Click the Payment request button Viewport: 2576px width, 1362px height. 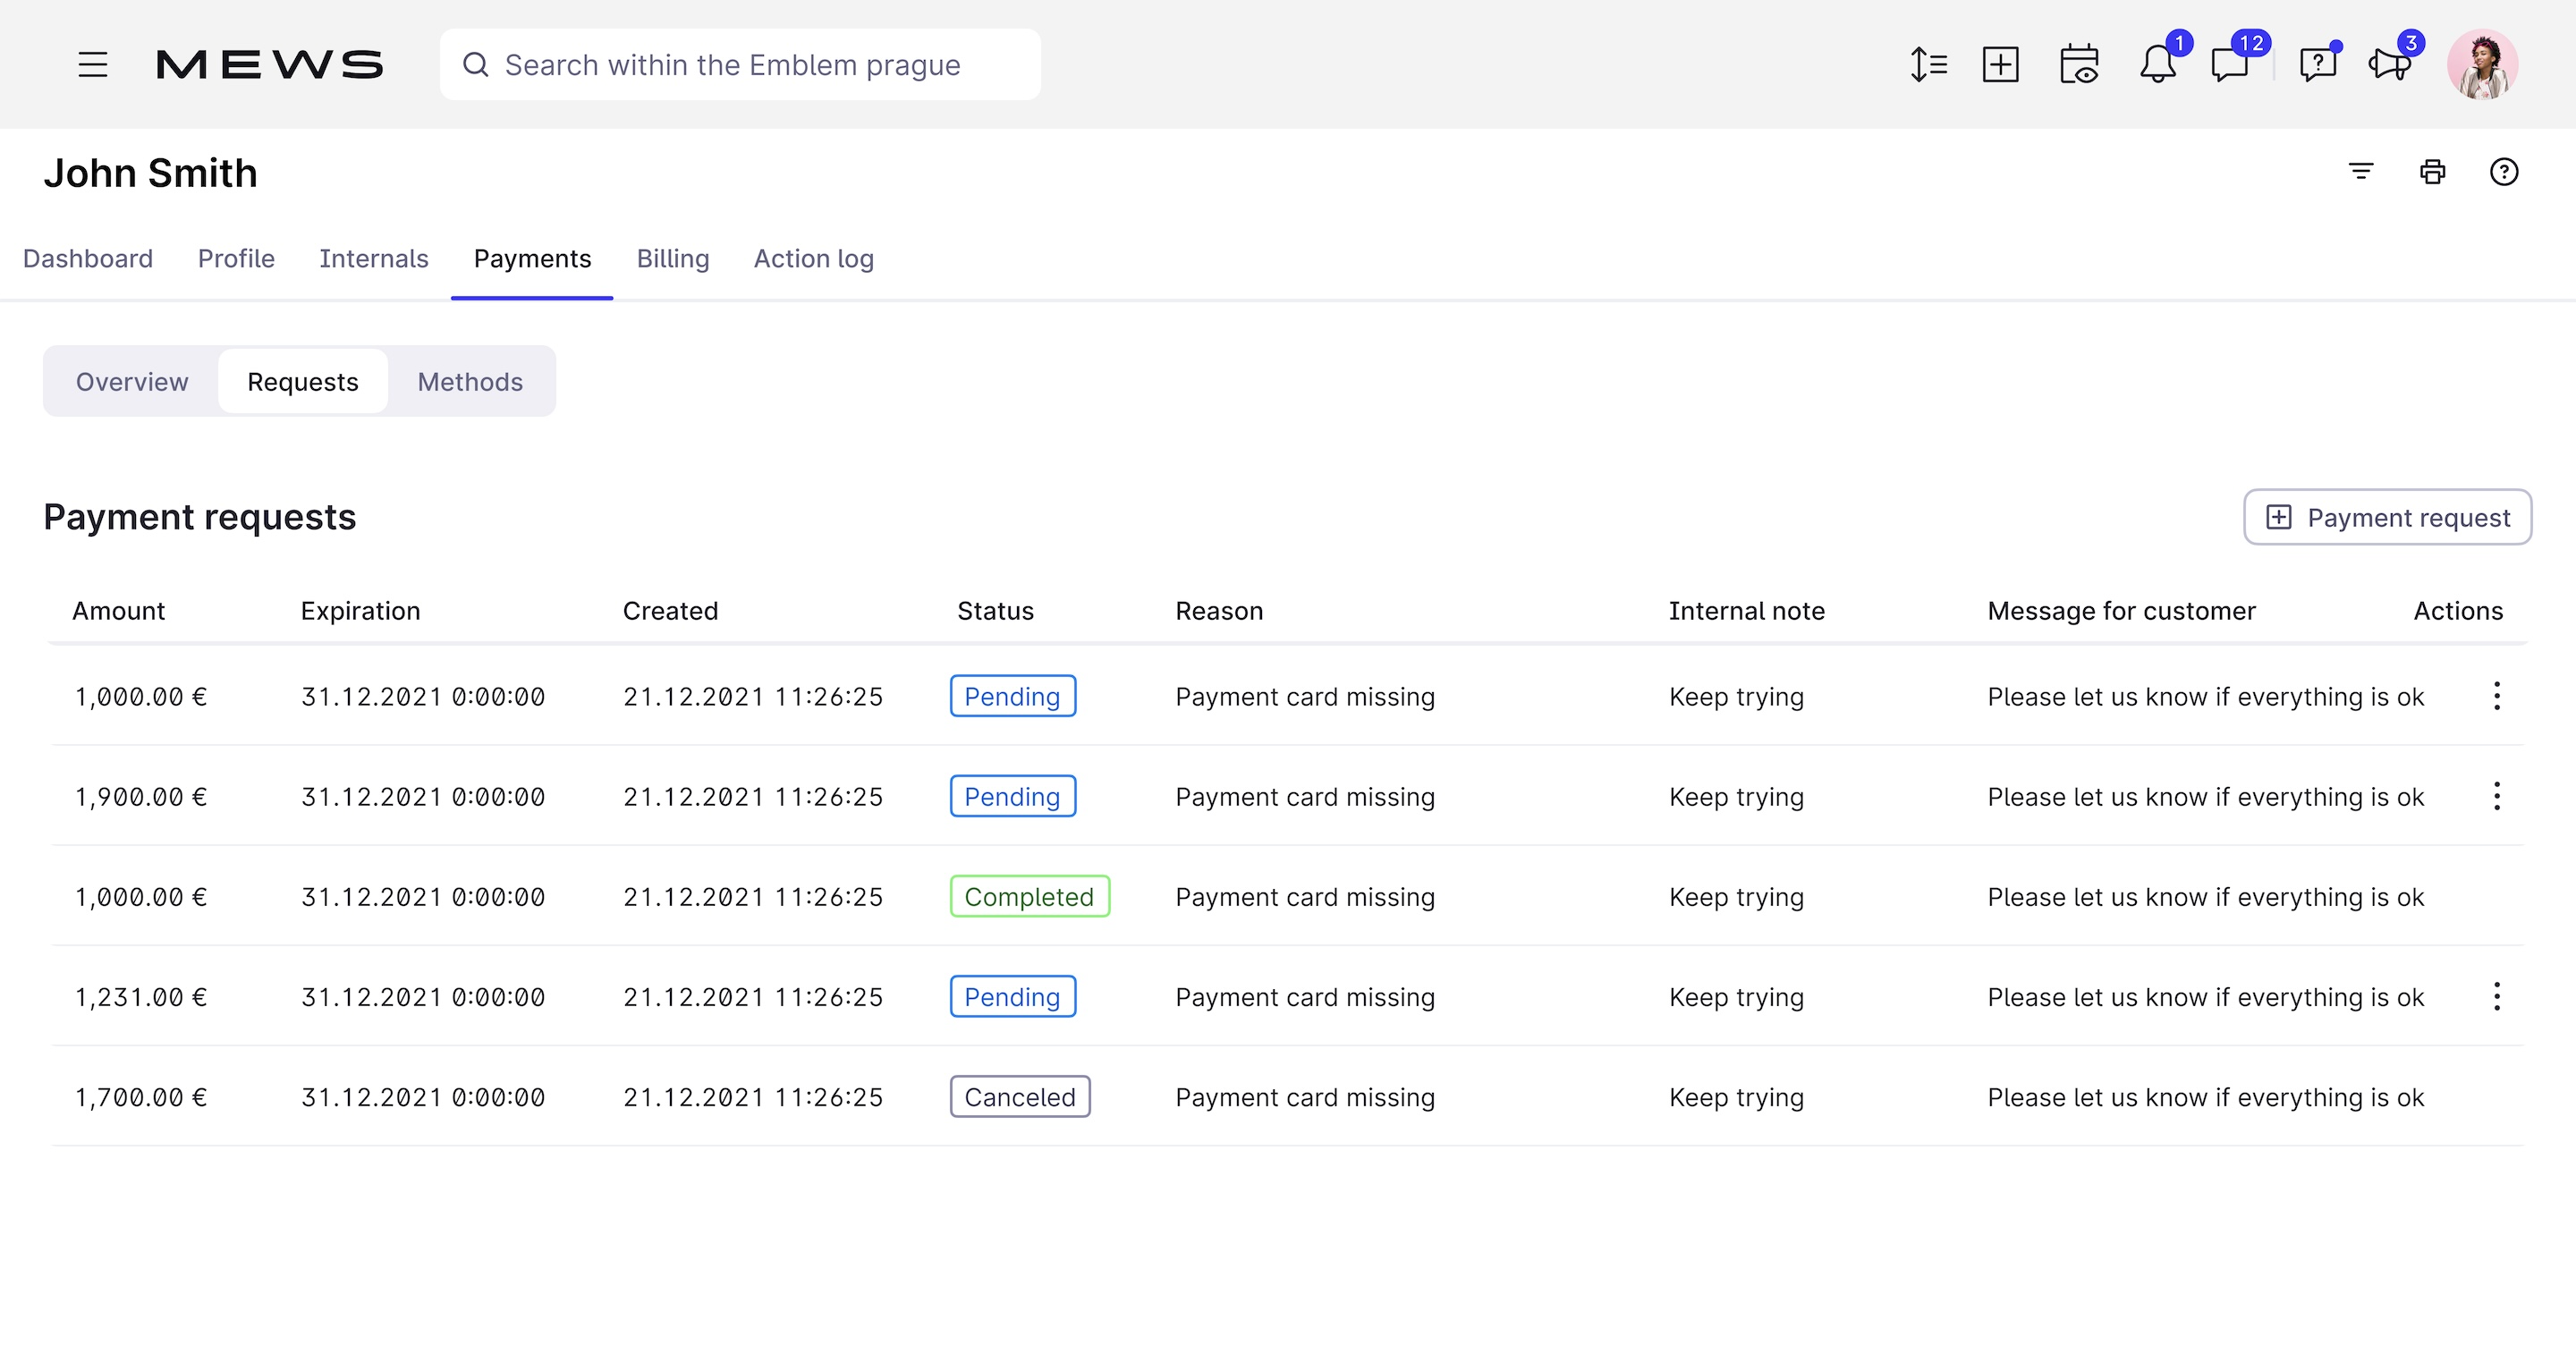coord(2388,517)
